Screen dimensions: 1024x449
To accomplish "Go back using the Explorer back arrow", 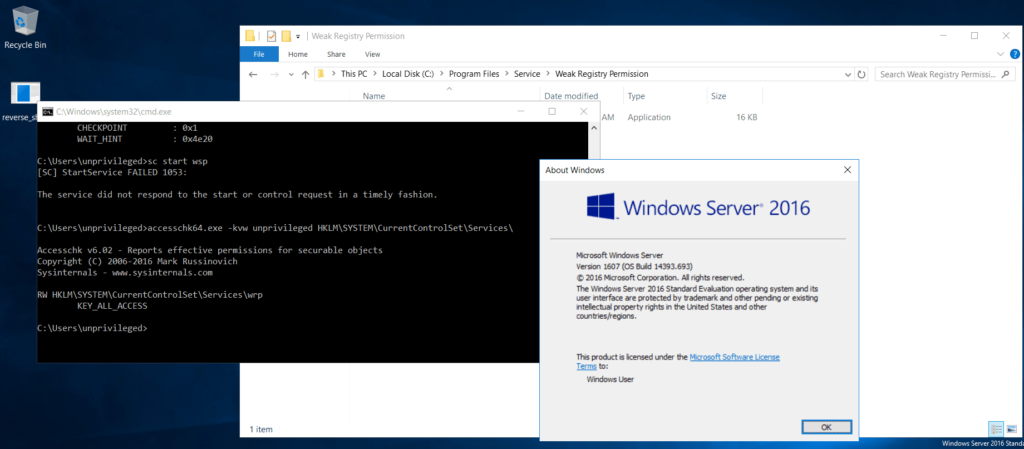I will [253, 74].
